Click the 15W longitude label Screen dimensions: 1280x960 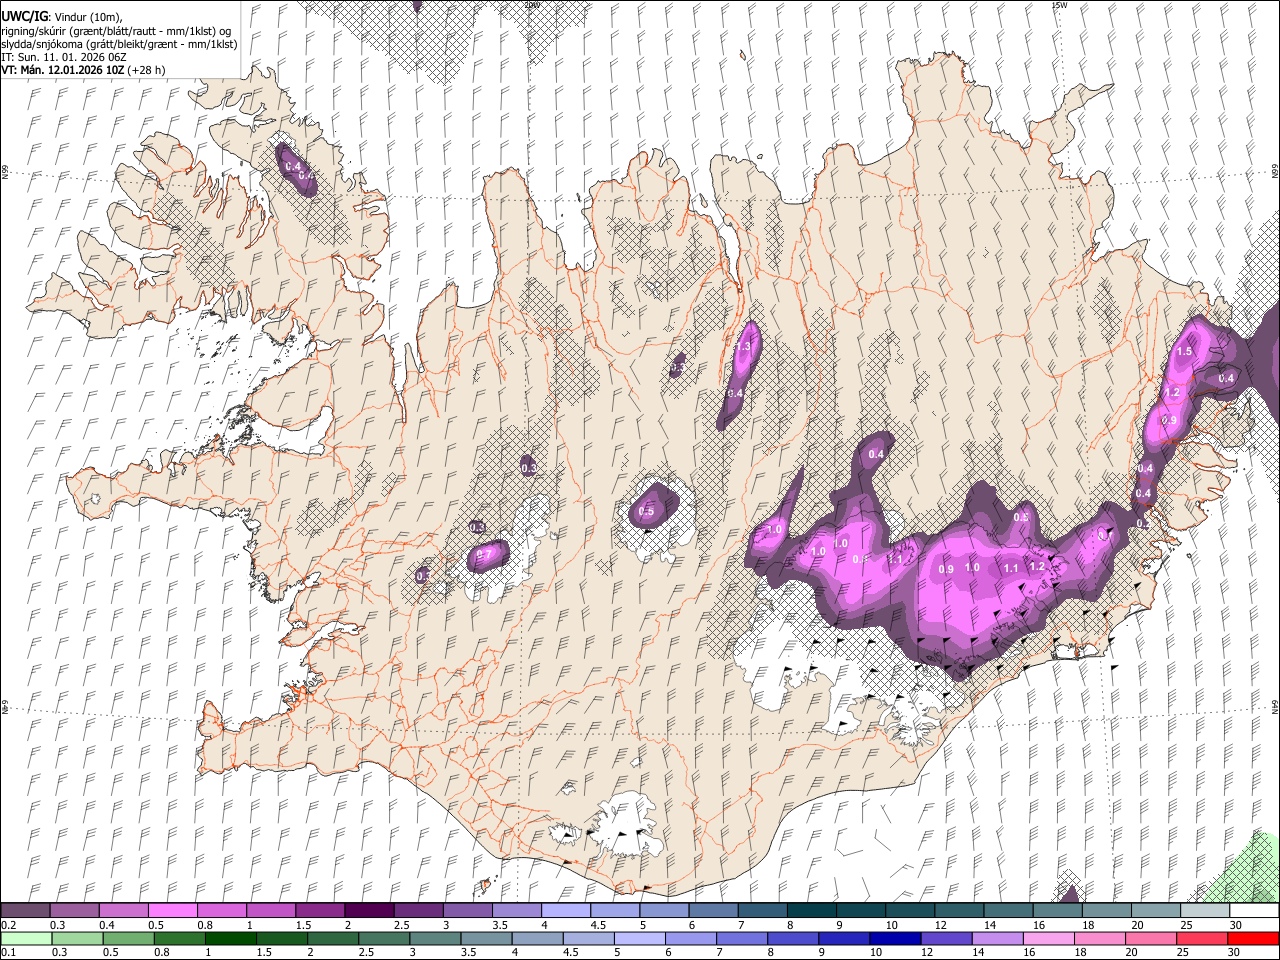click(1060, 5)
